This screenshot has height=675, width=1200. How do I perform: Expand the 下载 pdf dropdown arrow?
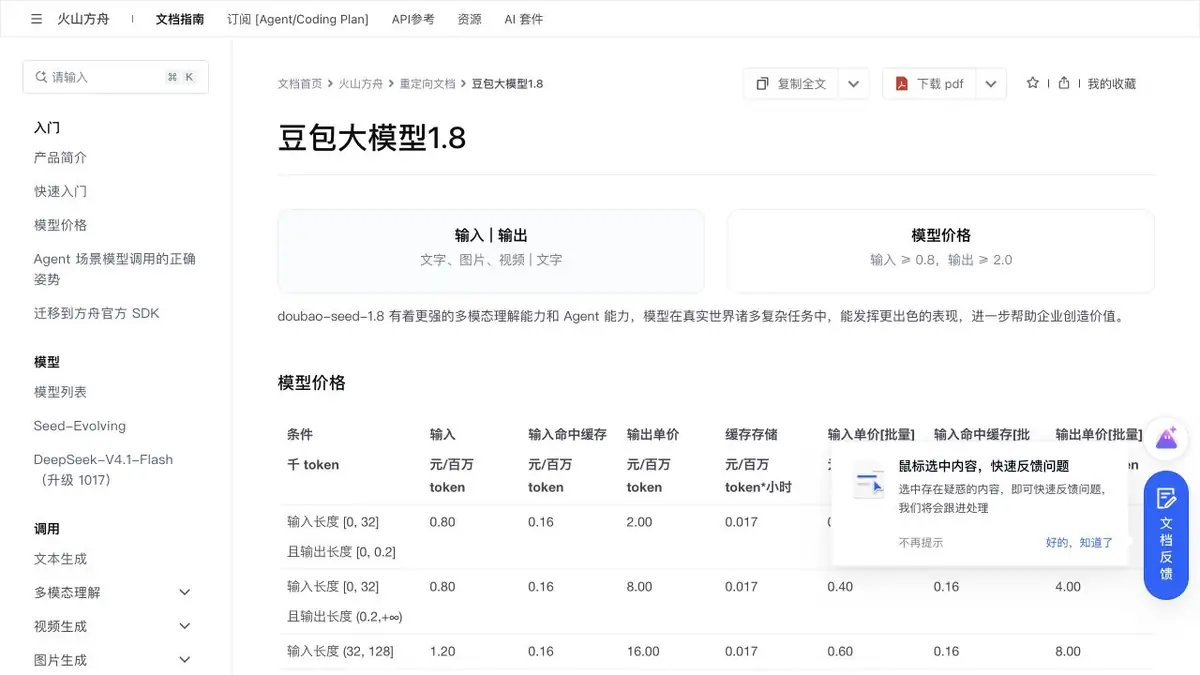(x=990, y=84)
